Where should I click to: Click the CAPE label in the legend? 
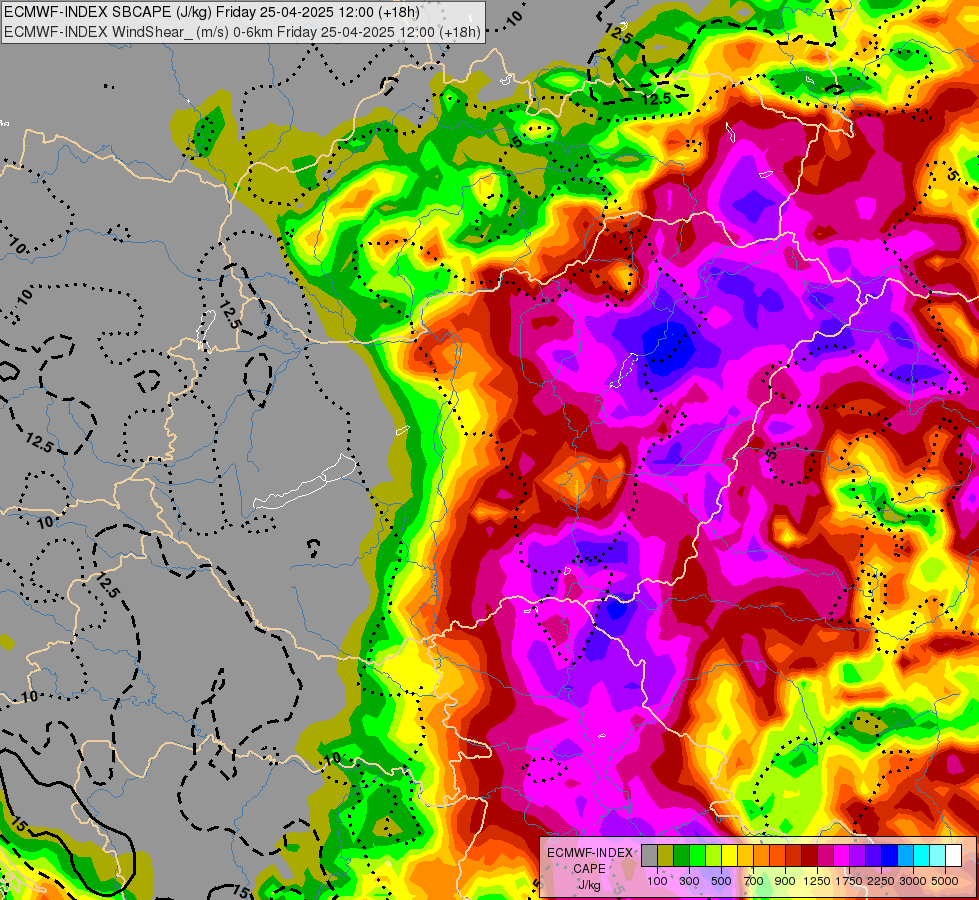(x=589, y=869)
